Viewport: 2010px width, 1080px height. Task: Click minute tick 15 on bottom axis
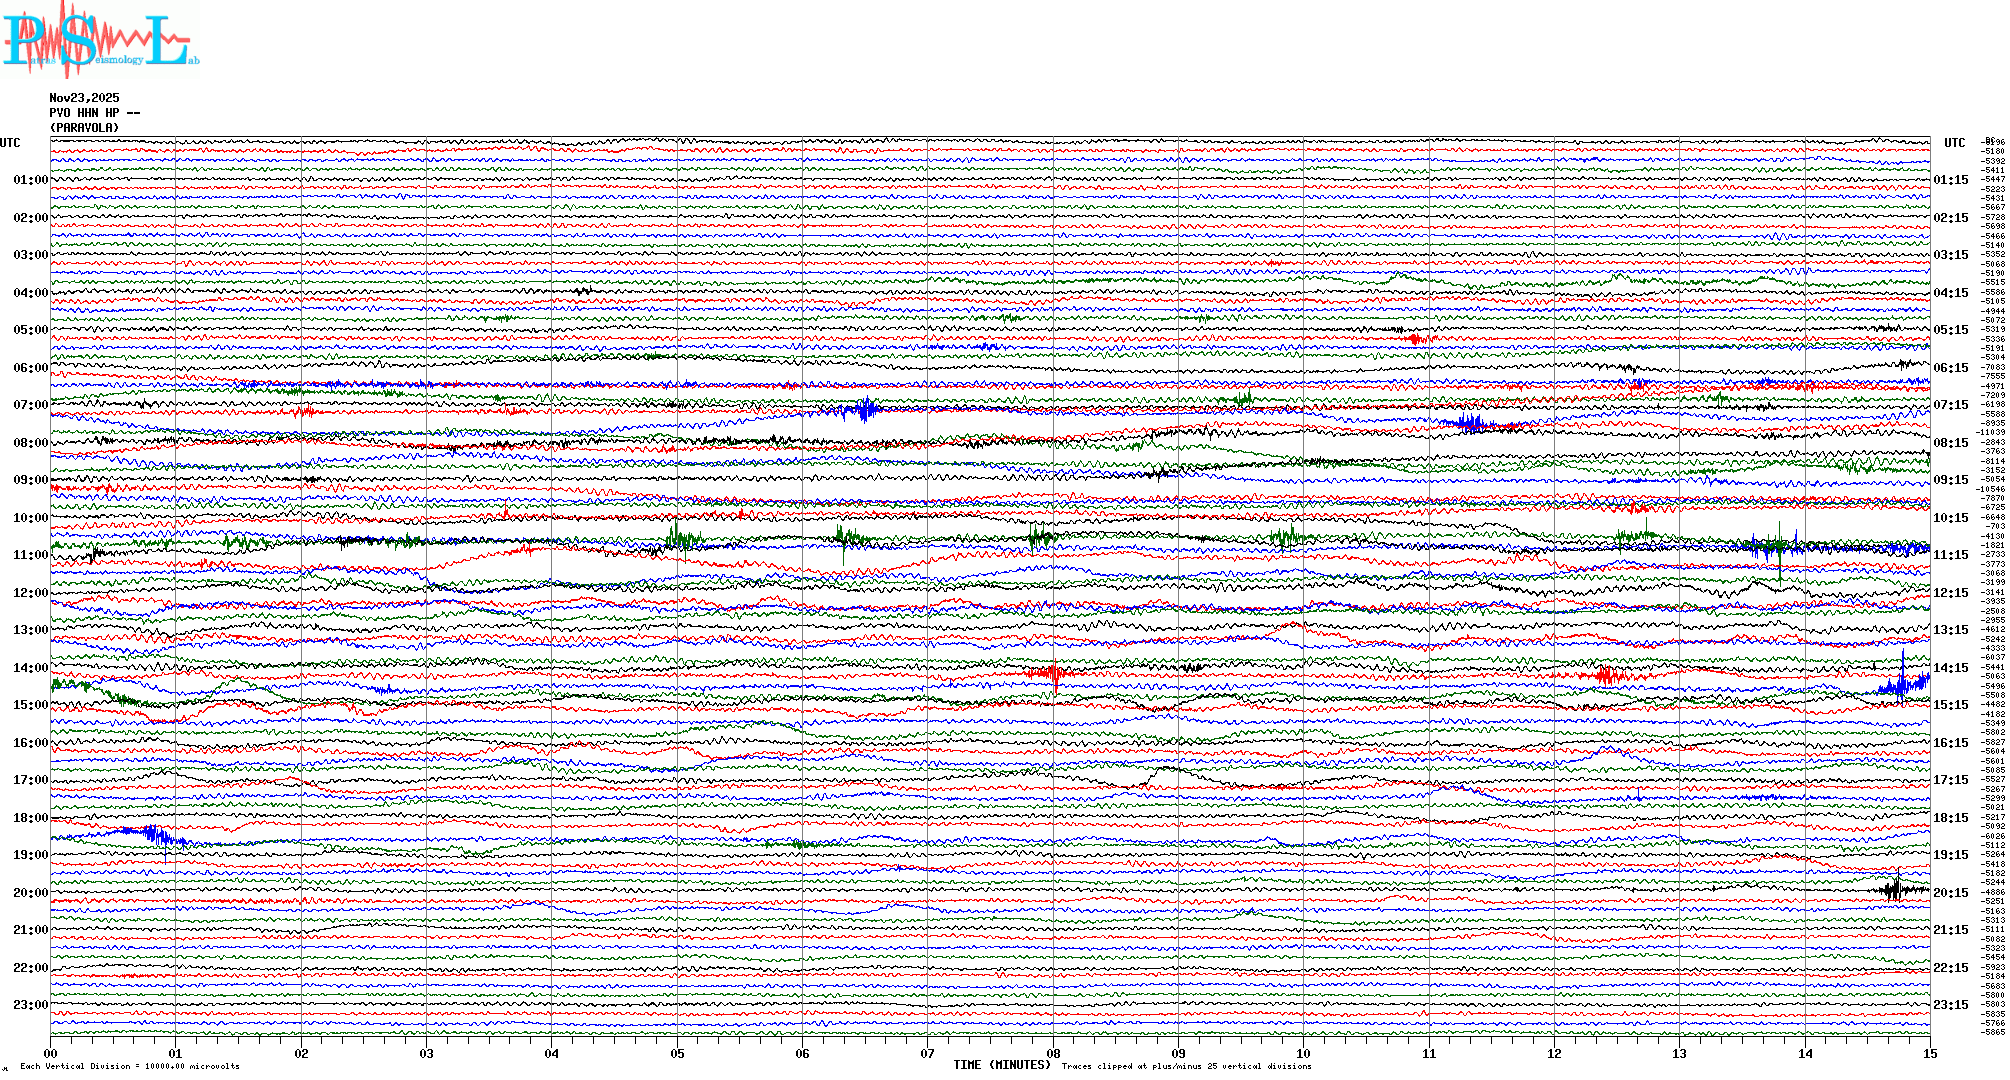[x=1929, y=1053]
